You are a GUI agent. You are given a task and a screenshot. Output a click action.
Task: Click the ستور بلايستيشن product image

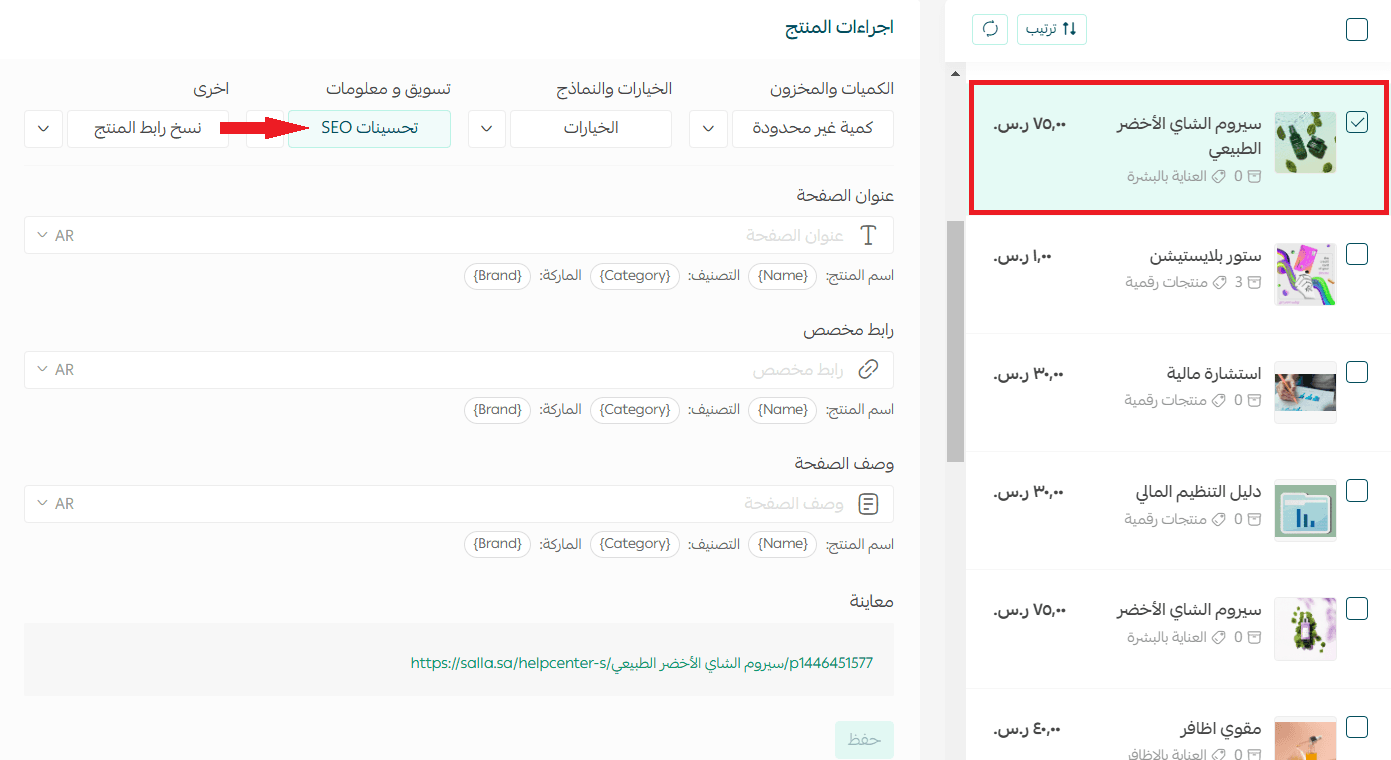[x=1305, y=274]
